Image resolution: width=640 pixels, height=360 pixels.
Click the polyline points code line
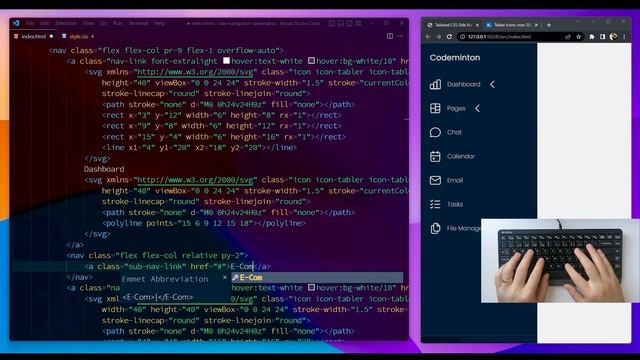coord(204,223)
